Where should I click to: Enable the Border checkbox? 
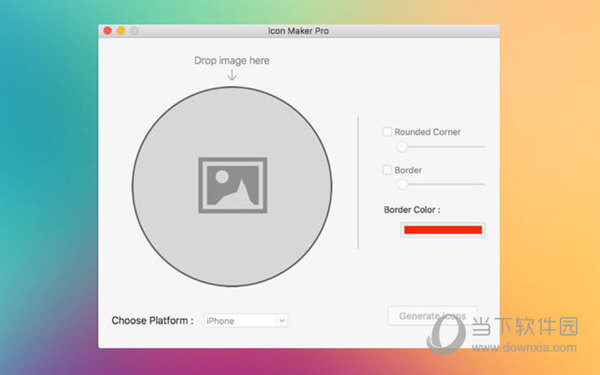[x=387, y=170]
